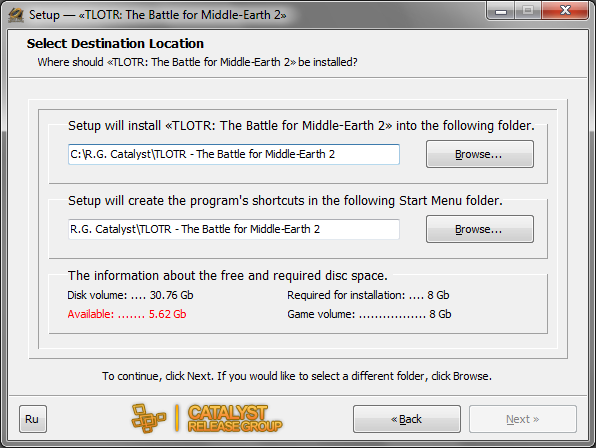Switch installer language with the Ru button

click(x=33, y=419)
